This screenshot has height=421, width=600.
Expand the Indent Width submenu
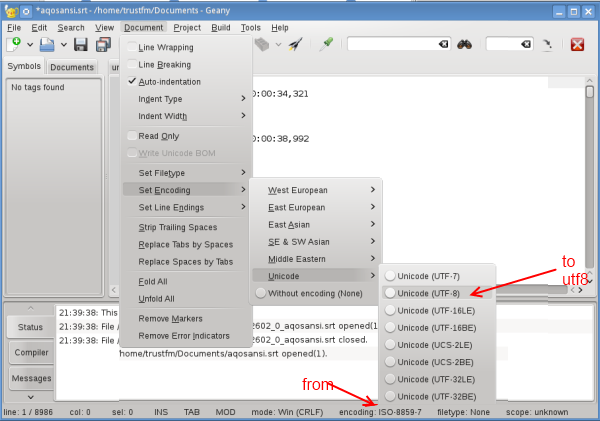186,116
